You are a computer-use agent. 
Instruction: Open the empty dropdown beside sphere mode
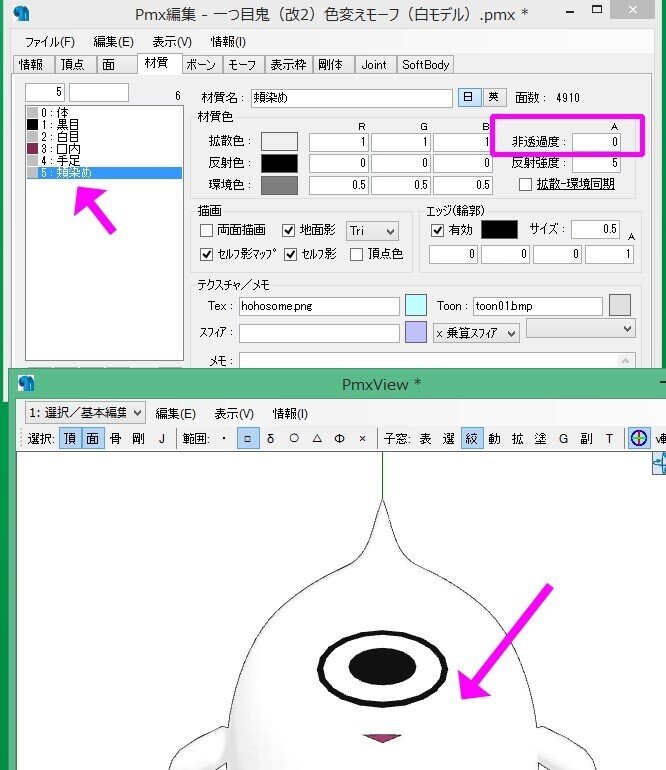click(581, 329)
